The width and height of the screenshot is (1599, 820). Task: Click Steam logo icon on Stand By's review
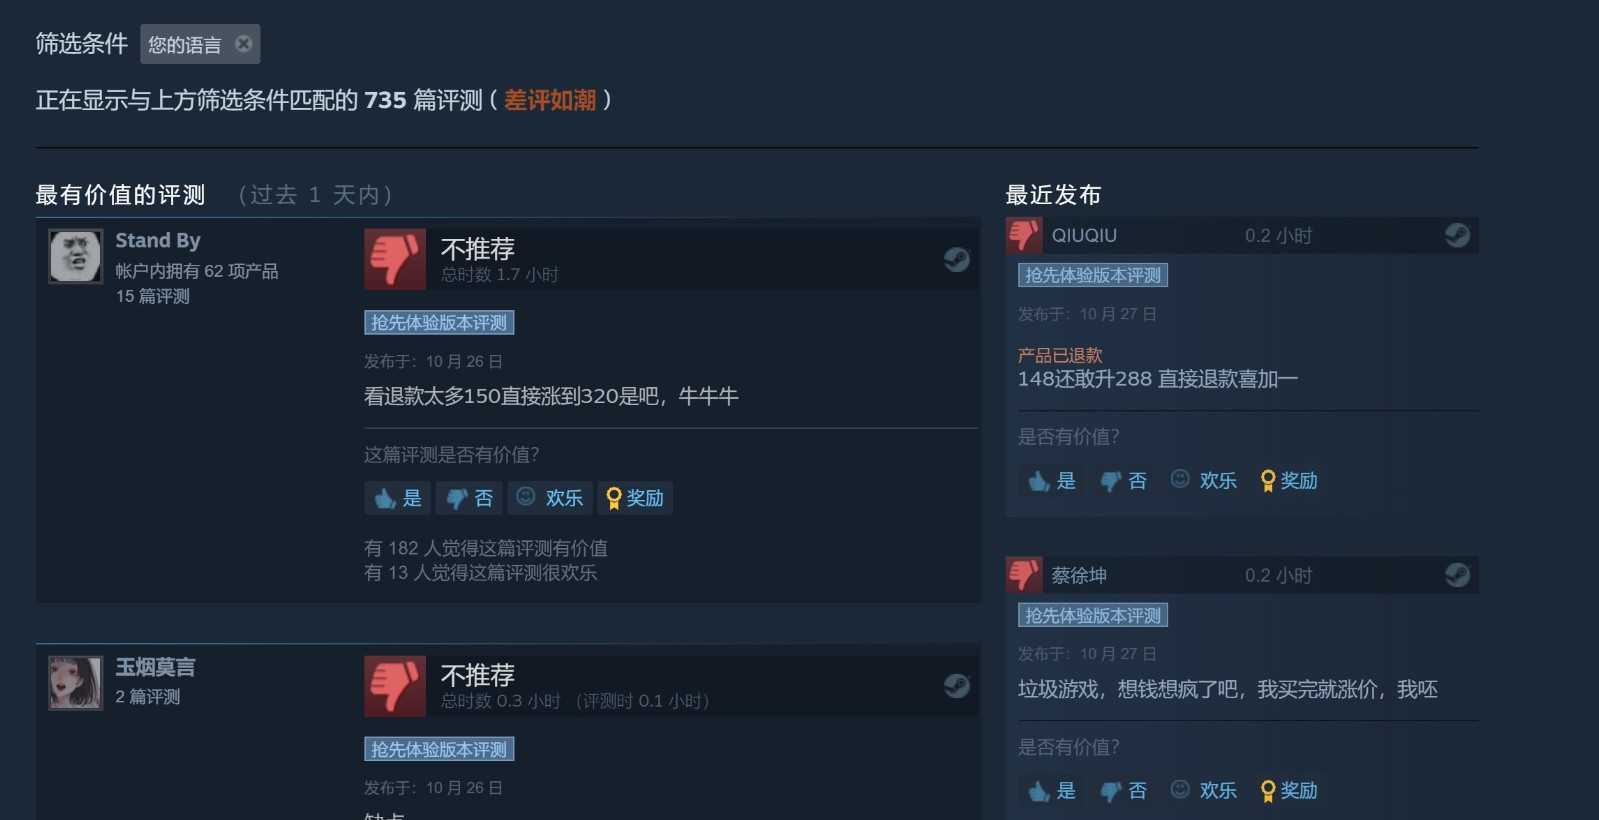point(957,260)
